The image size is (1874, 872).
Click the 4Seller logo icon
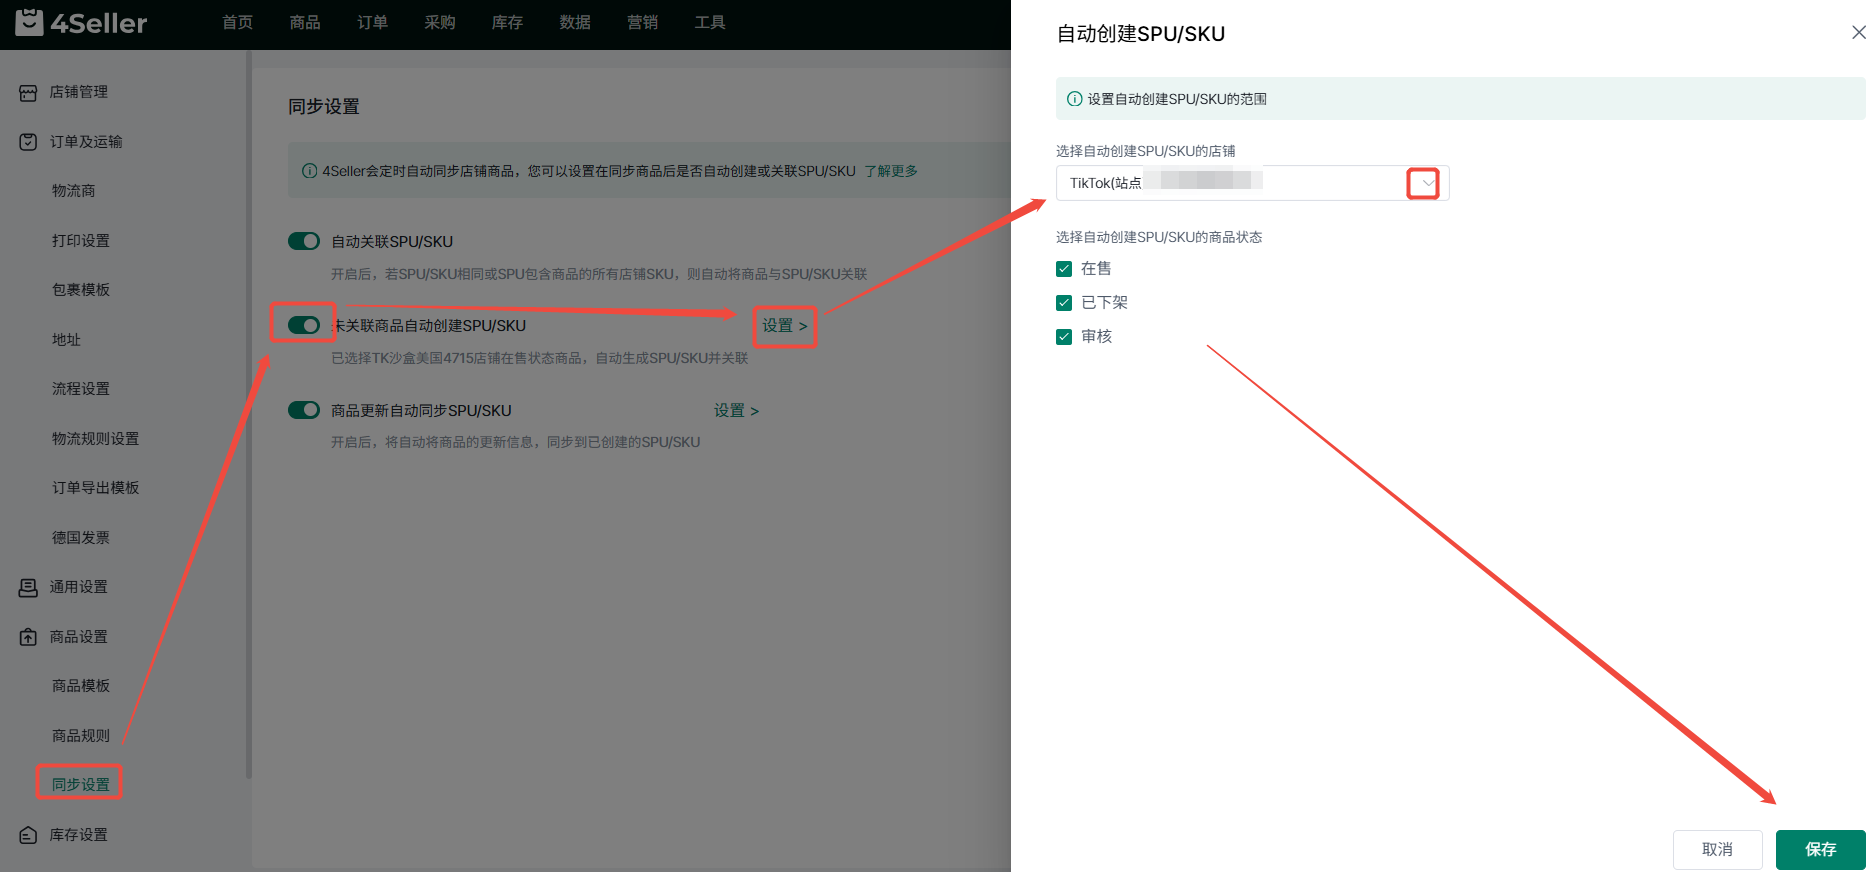pyautogui.click(x=30, y=21)
